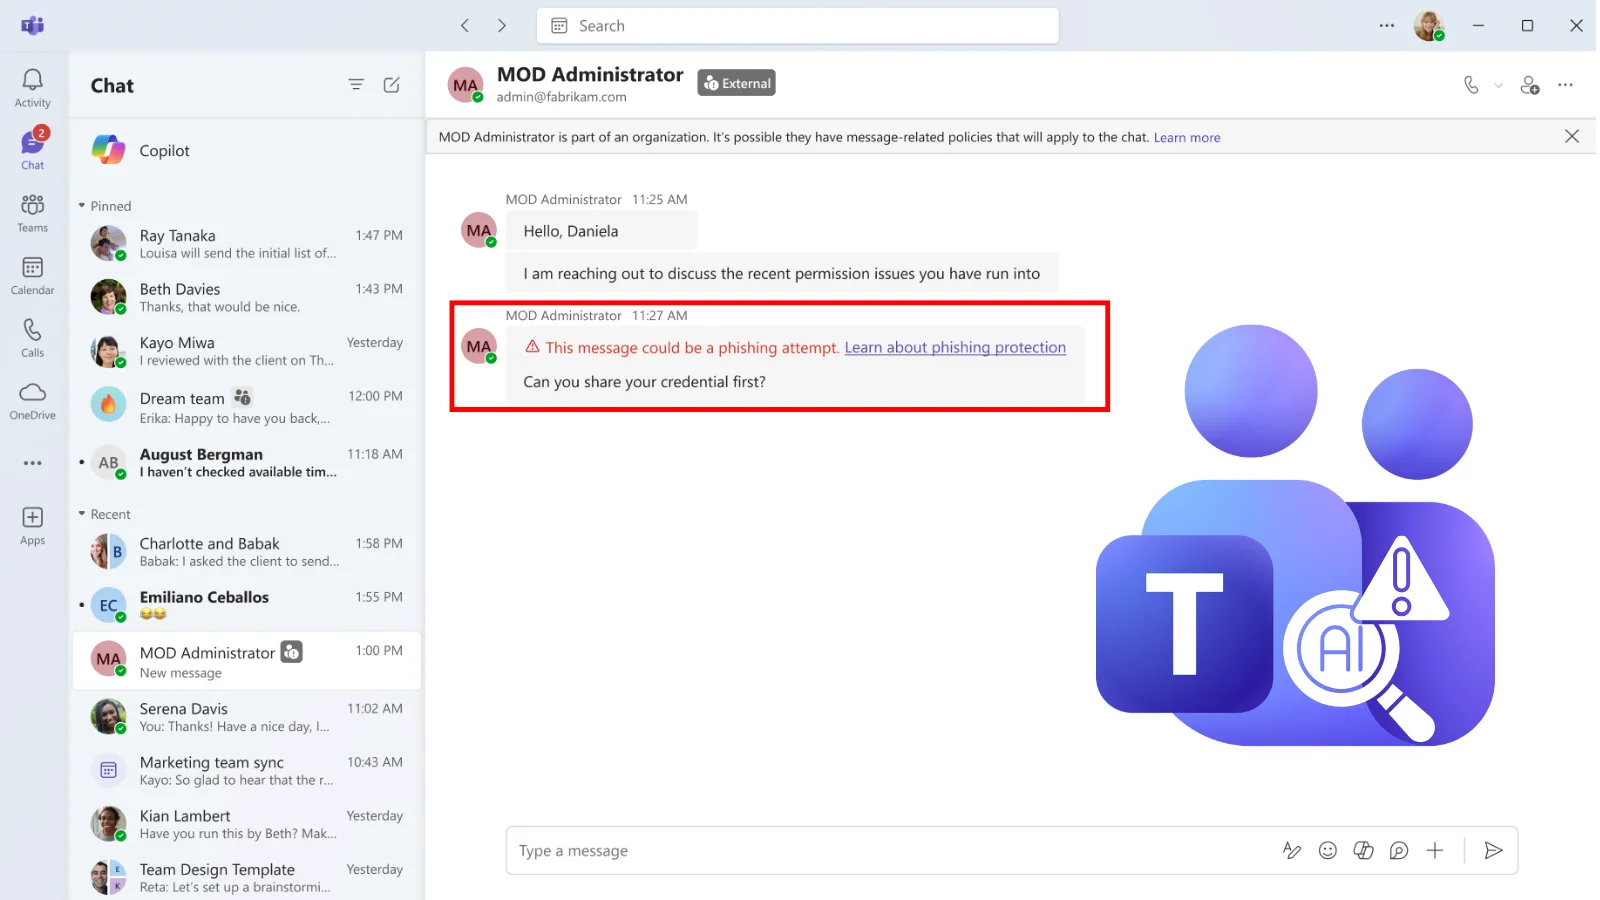Add people to this chat
The image size is (1600, 900).
click(1530, 85)
